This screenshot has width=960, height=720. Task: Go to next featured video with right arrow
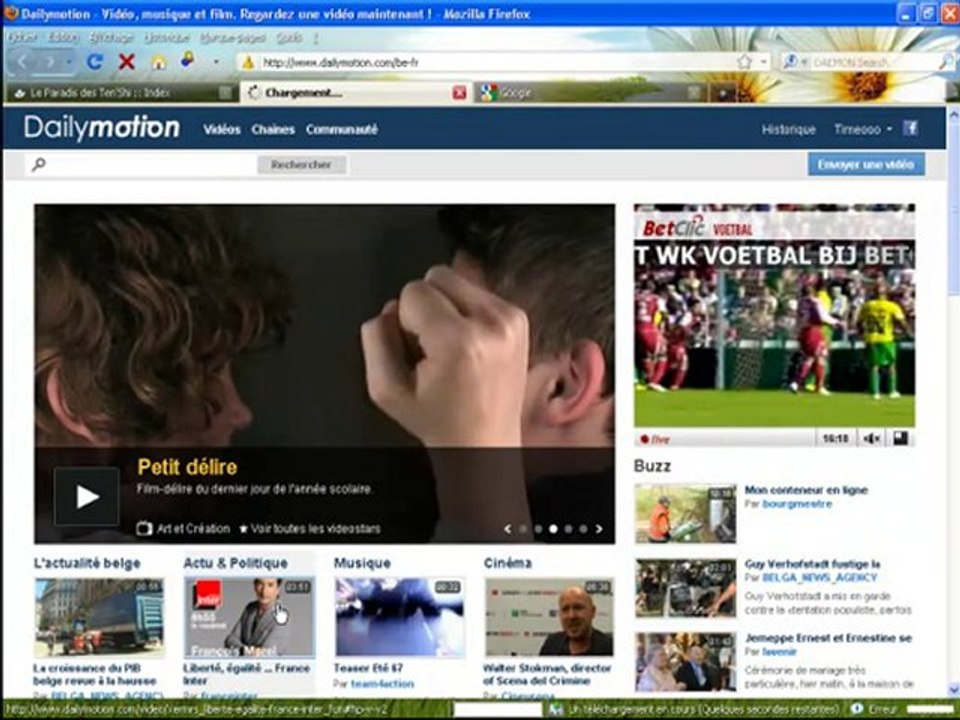[599, 529]
